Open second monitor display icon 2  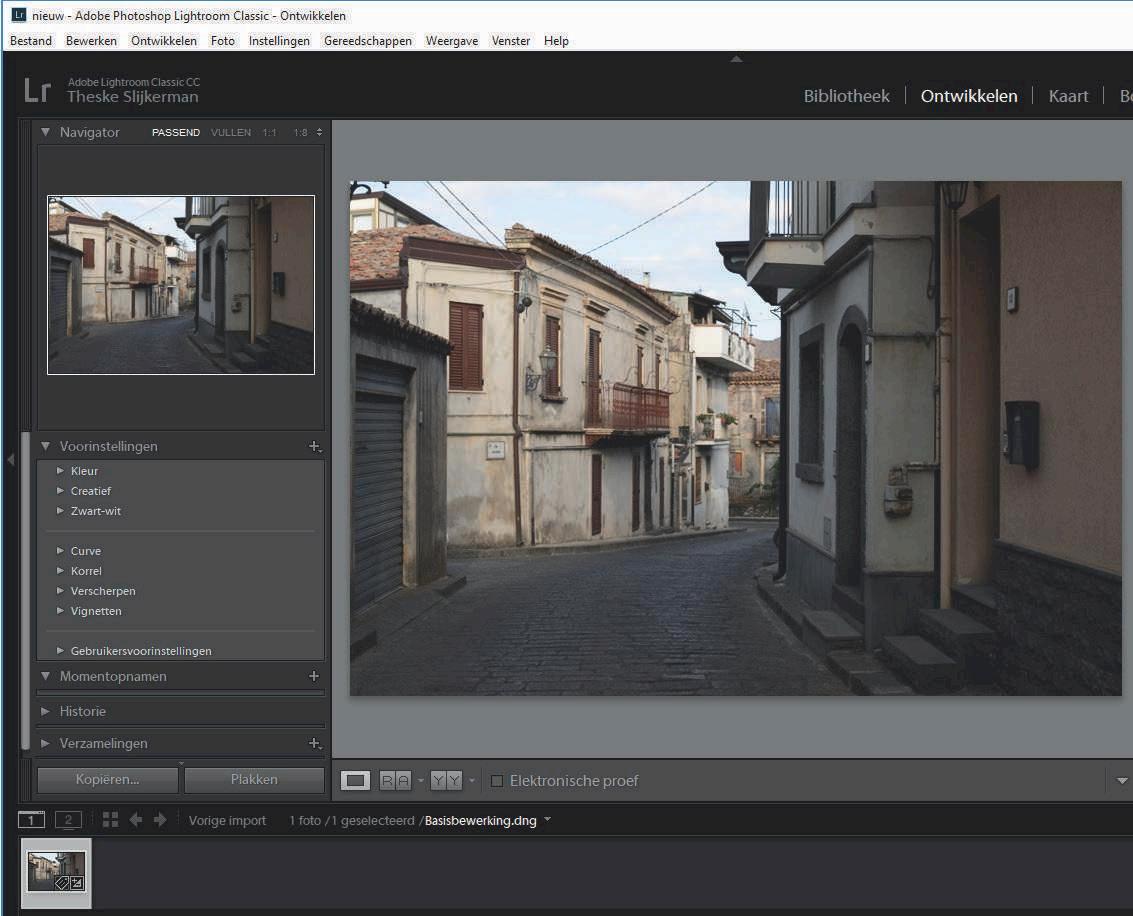(67, 820)
